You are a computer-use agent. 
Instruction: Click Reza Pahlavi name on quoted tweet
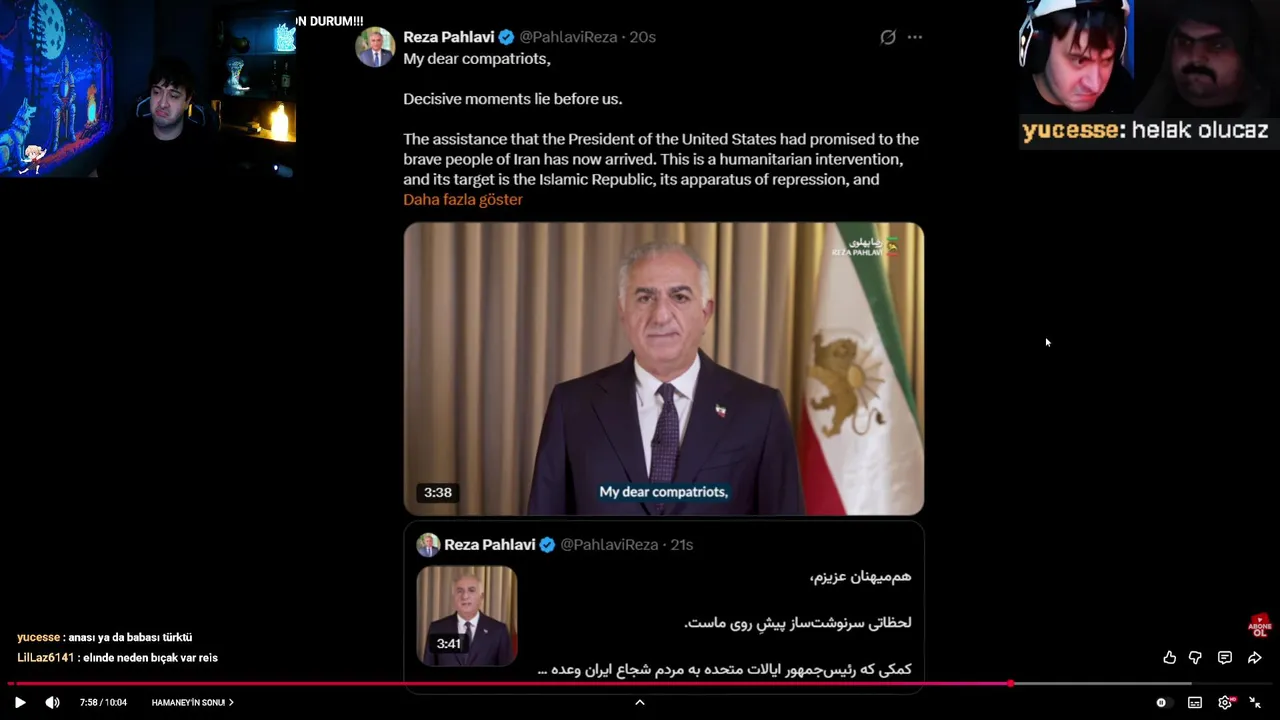(489, 545)
